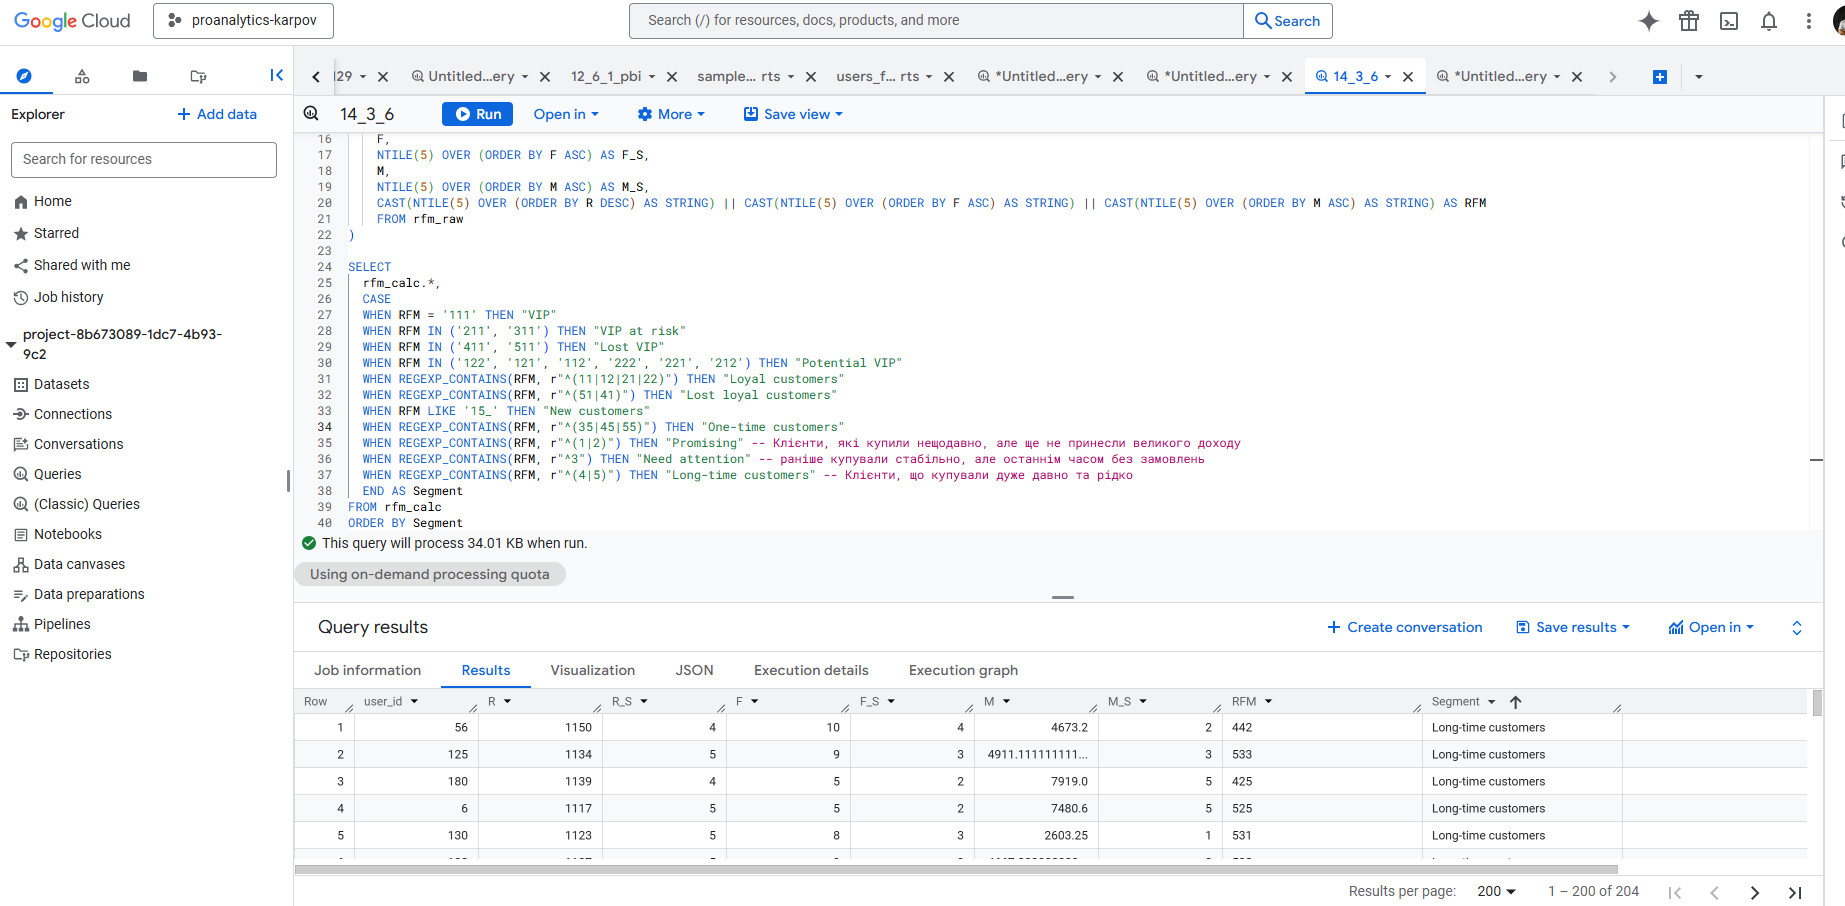Image resolution: width=1845 pixels, height=906 pixels.
Task: Go to next results page
Action: click(x=1755, y=892)
